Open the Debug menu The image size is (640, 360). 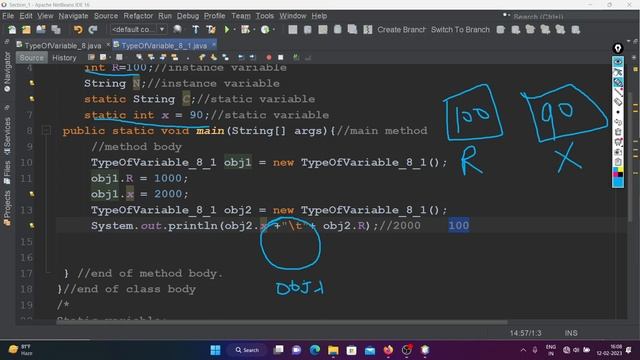(x=188, y=16)
